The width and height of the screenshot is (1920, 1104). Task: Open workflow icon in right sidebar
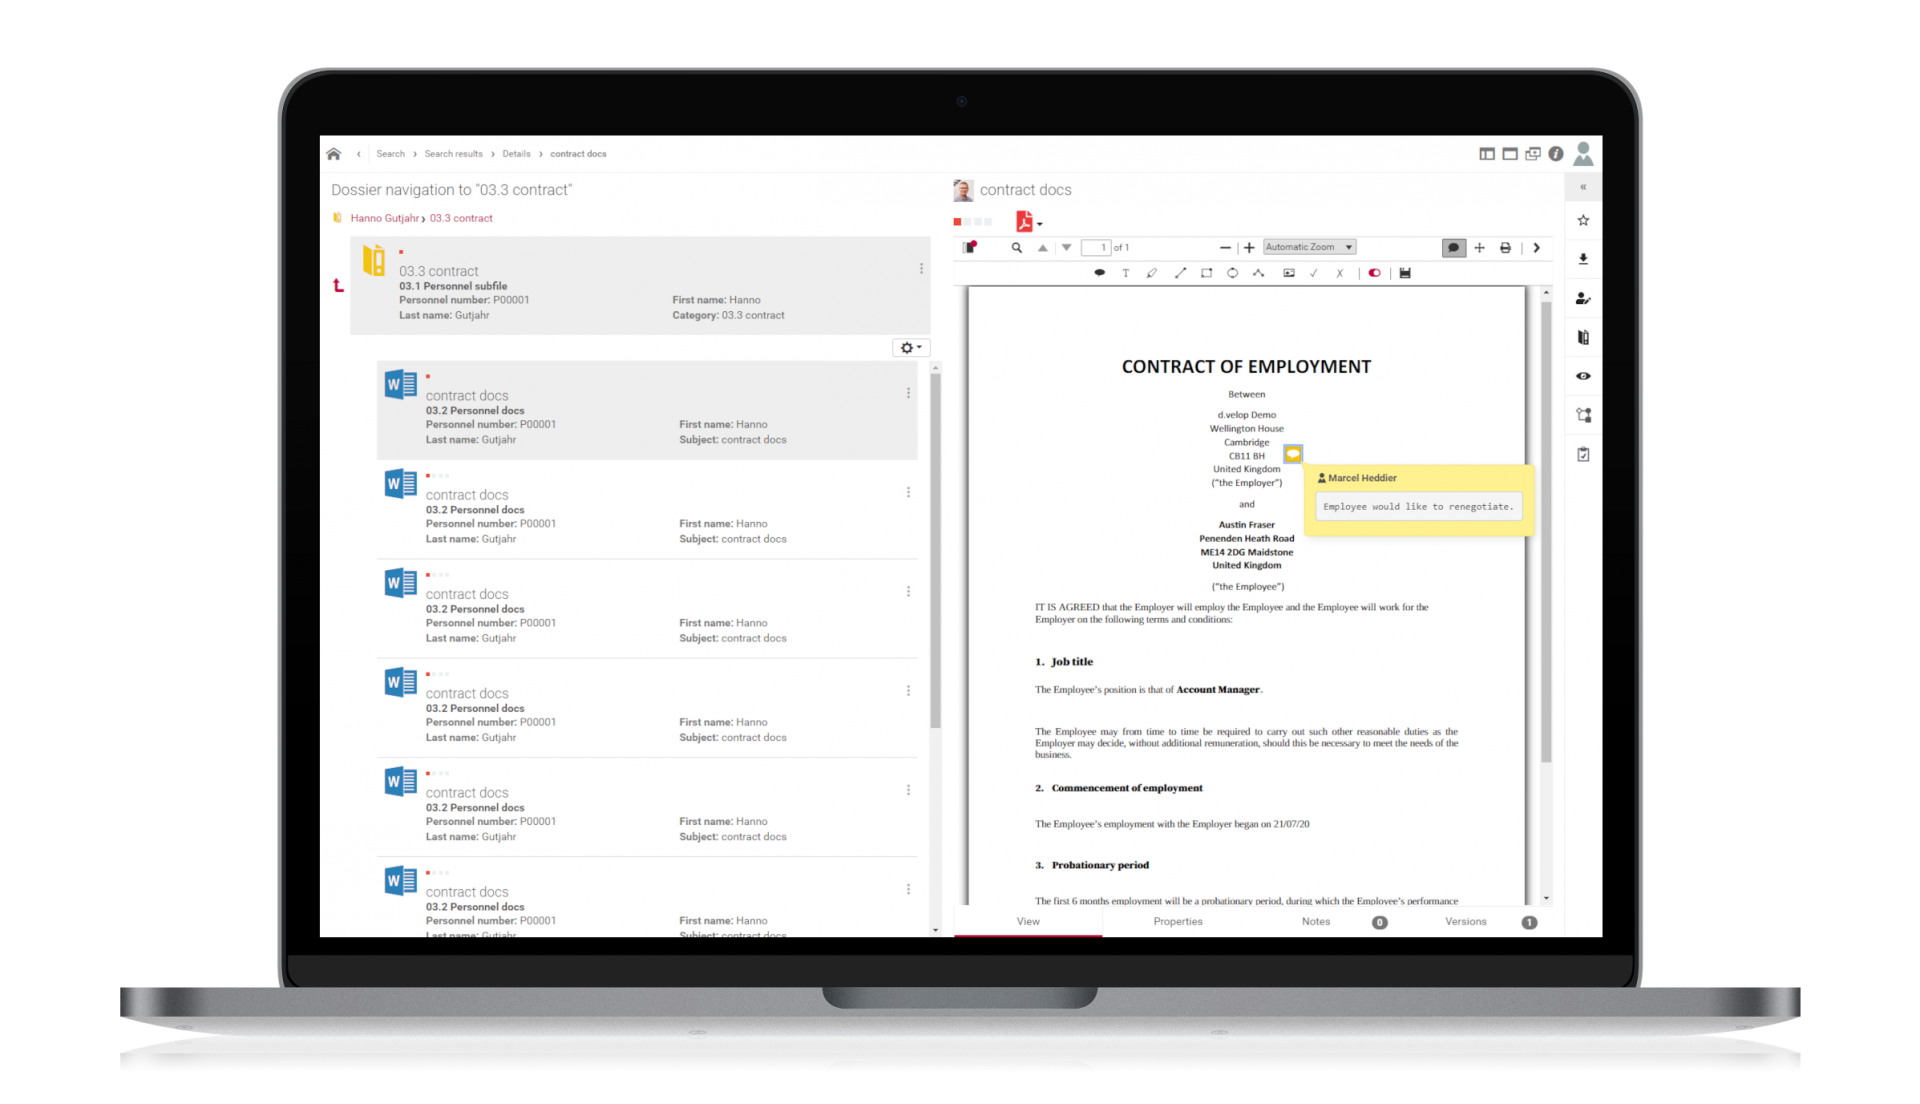point(1583,415)
